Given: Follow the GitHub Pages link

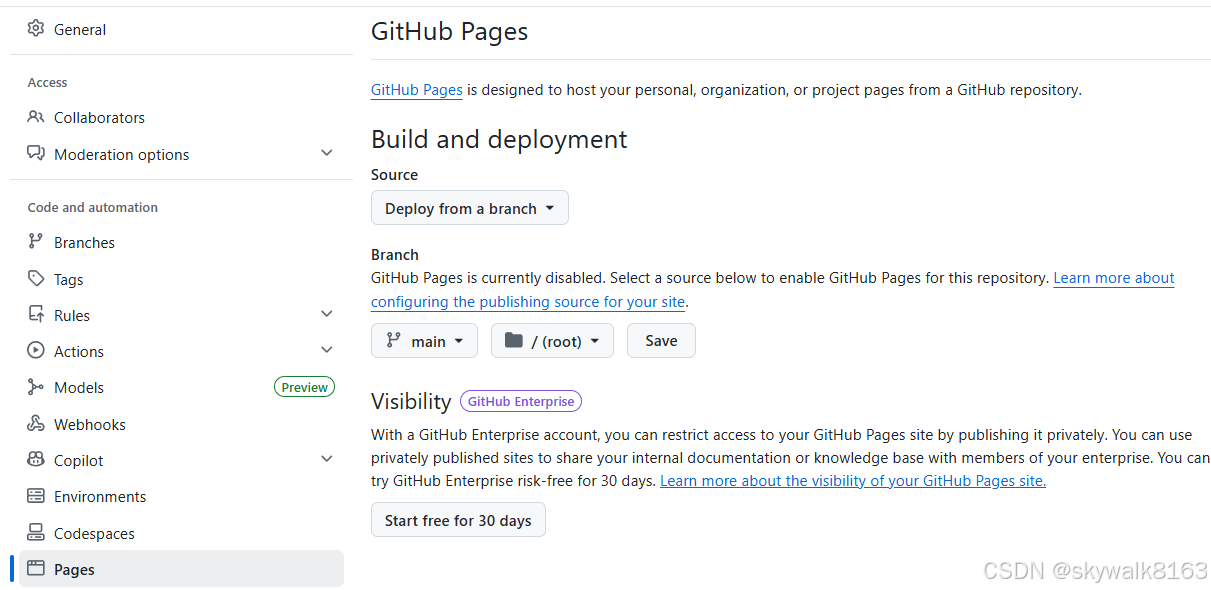Looking at the screenshot, I should [x=417, y=90].
